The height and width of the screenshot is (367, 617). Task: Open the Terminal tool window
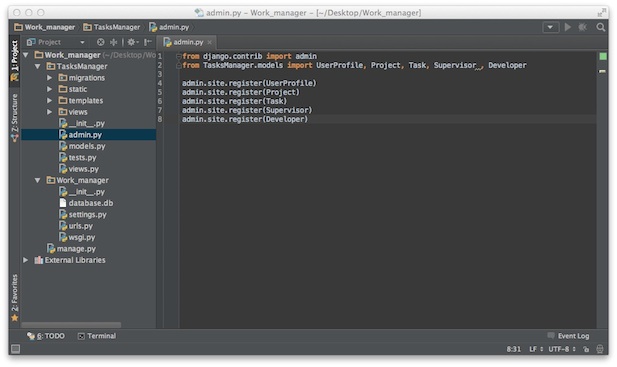(x=97, y=336)
